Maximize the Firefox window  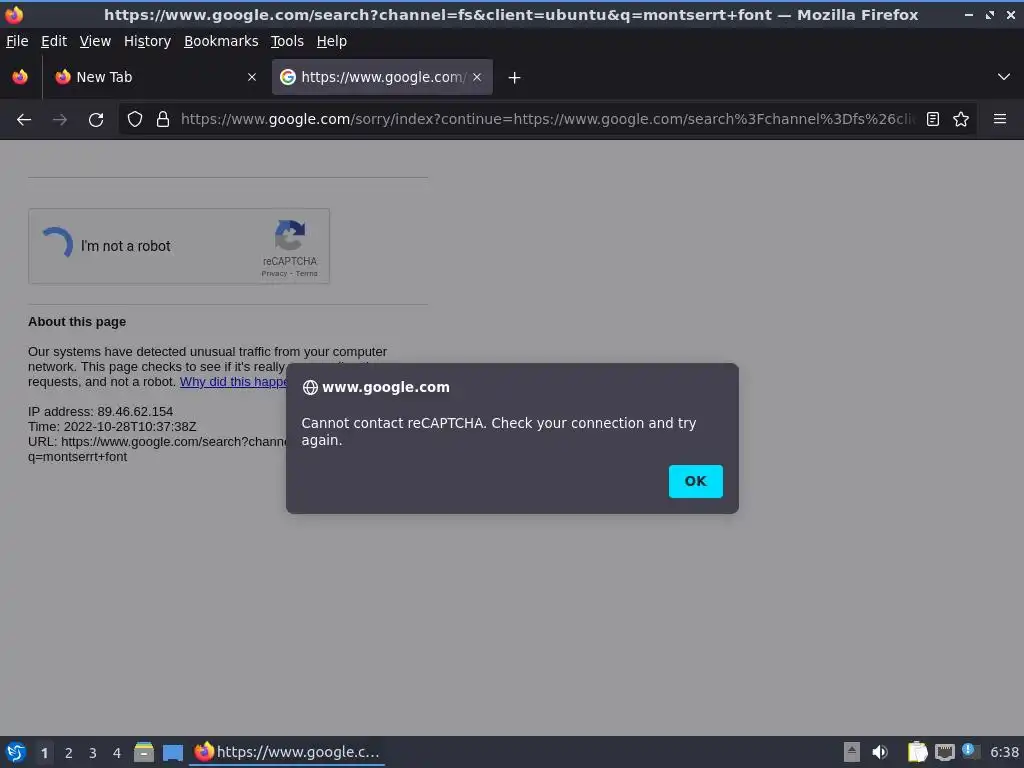pyautogui.click(x=990, y=14)
